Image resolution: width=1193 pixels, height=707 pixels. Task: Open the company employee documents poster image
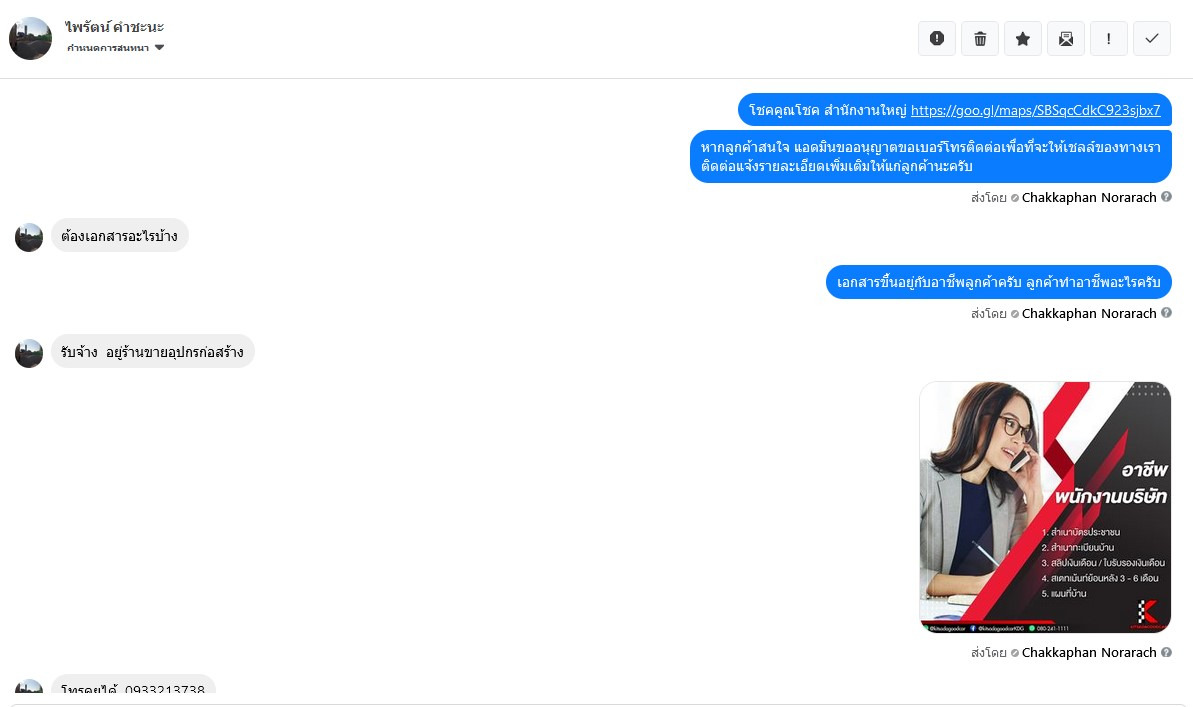point(1045,507)
